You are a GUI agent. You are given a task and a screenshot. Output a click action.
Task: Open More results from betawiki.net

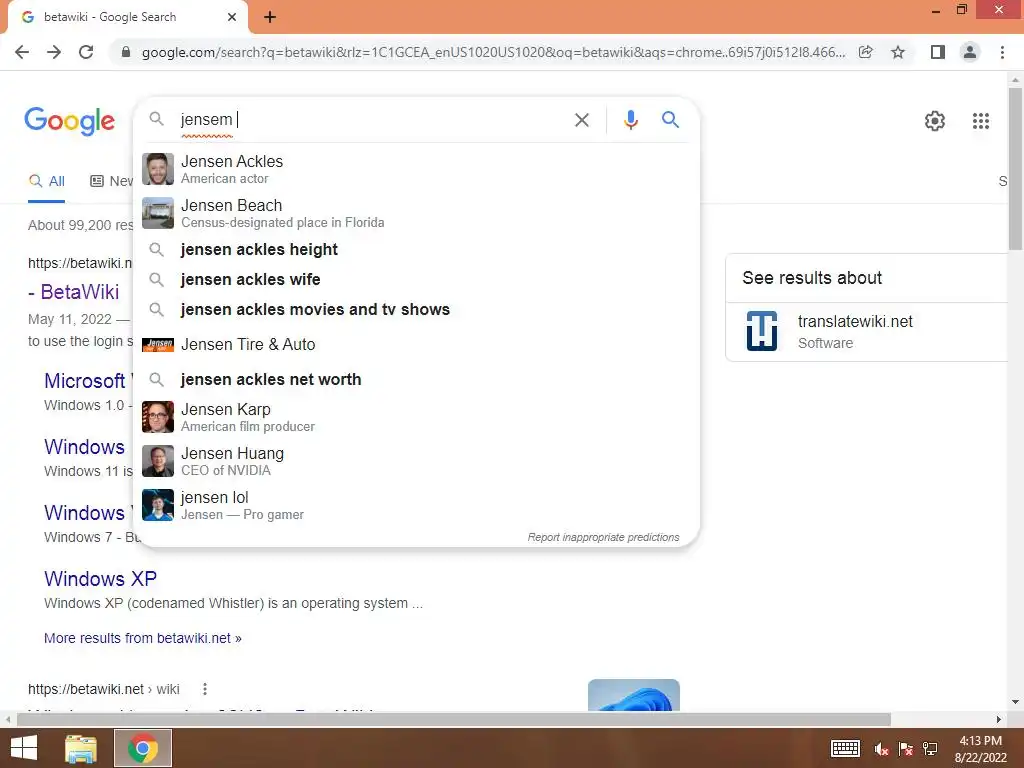(x=142, y=638)
